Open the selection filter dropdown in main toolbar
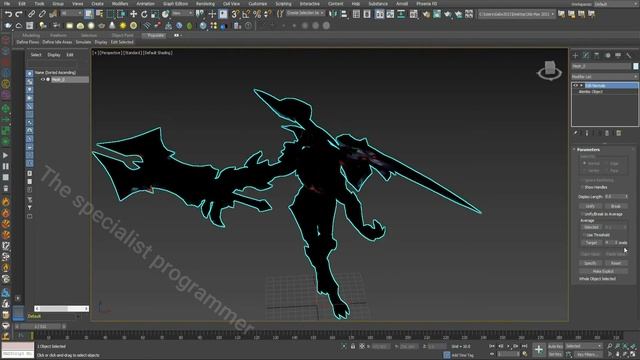The image size is (640, 360). click(71, 13)
